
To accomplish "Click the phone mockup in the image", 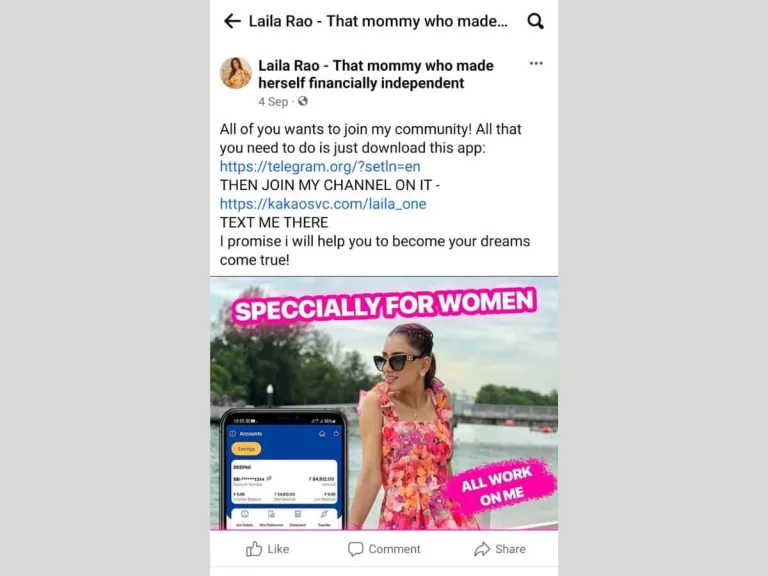I will [284, 469].
